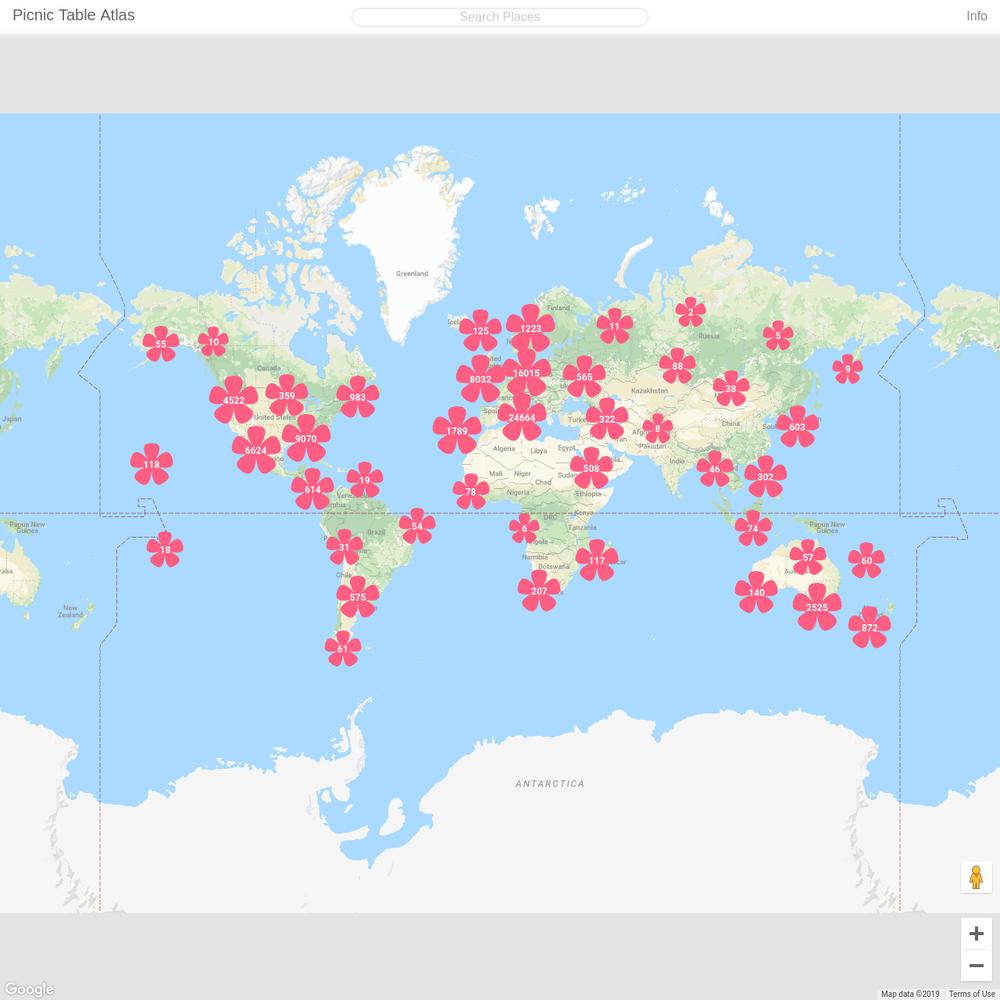Viewport: 1000px width, 1000px height.
Task: Click the 60 cluster in the Pacific
Action: (866, 561)
